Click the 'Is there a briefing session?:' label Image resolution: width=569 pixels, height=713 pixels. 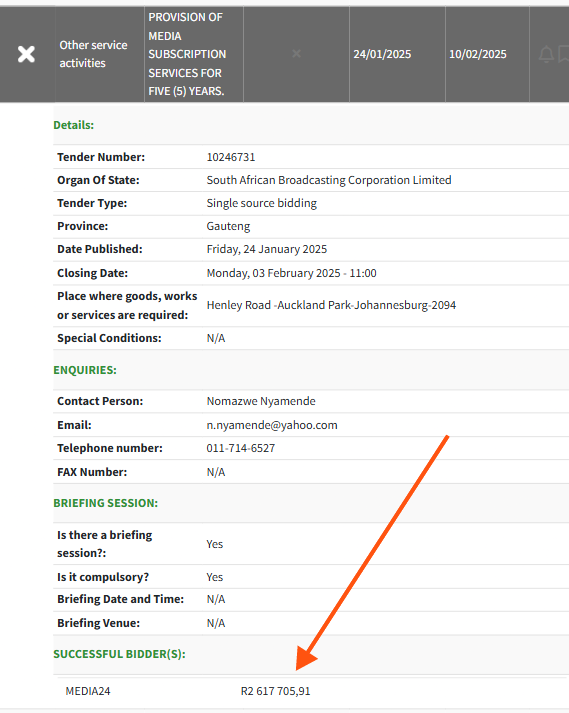105,544
